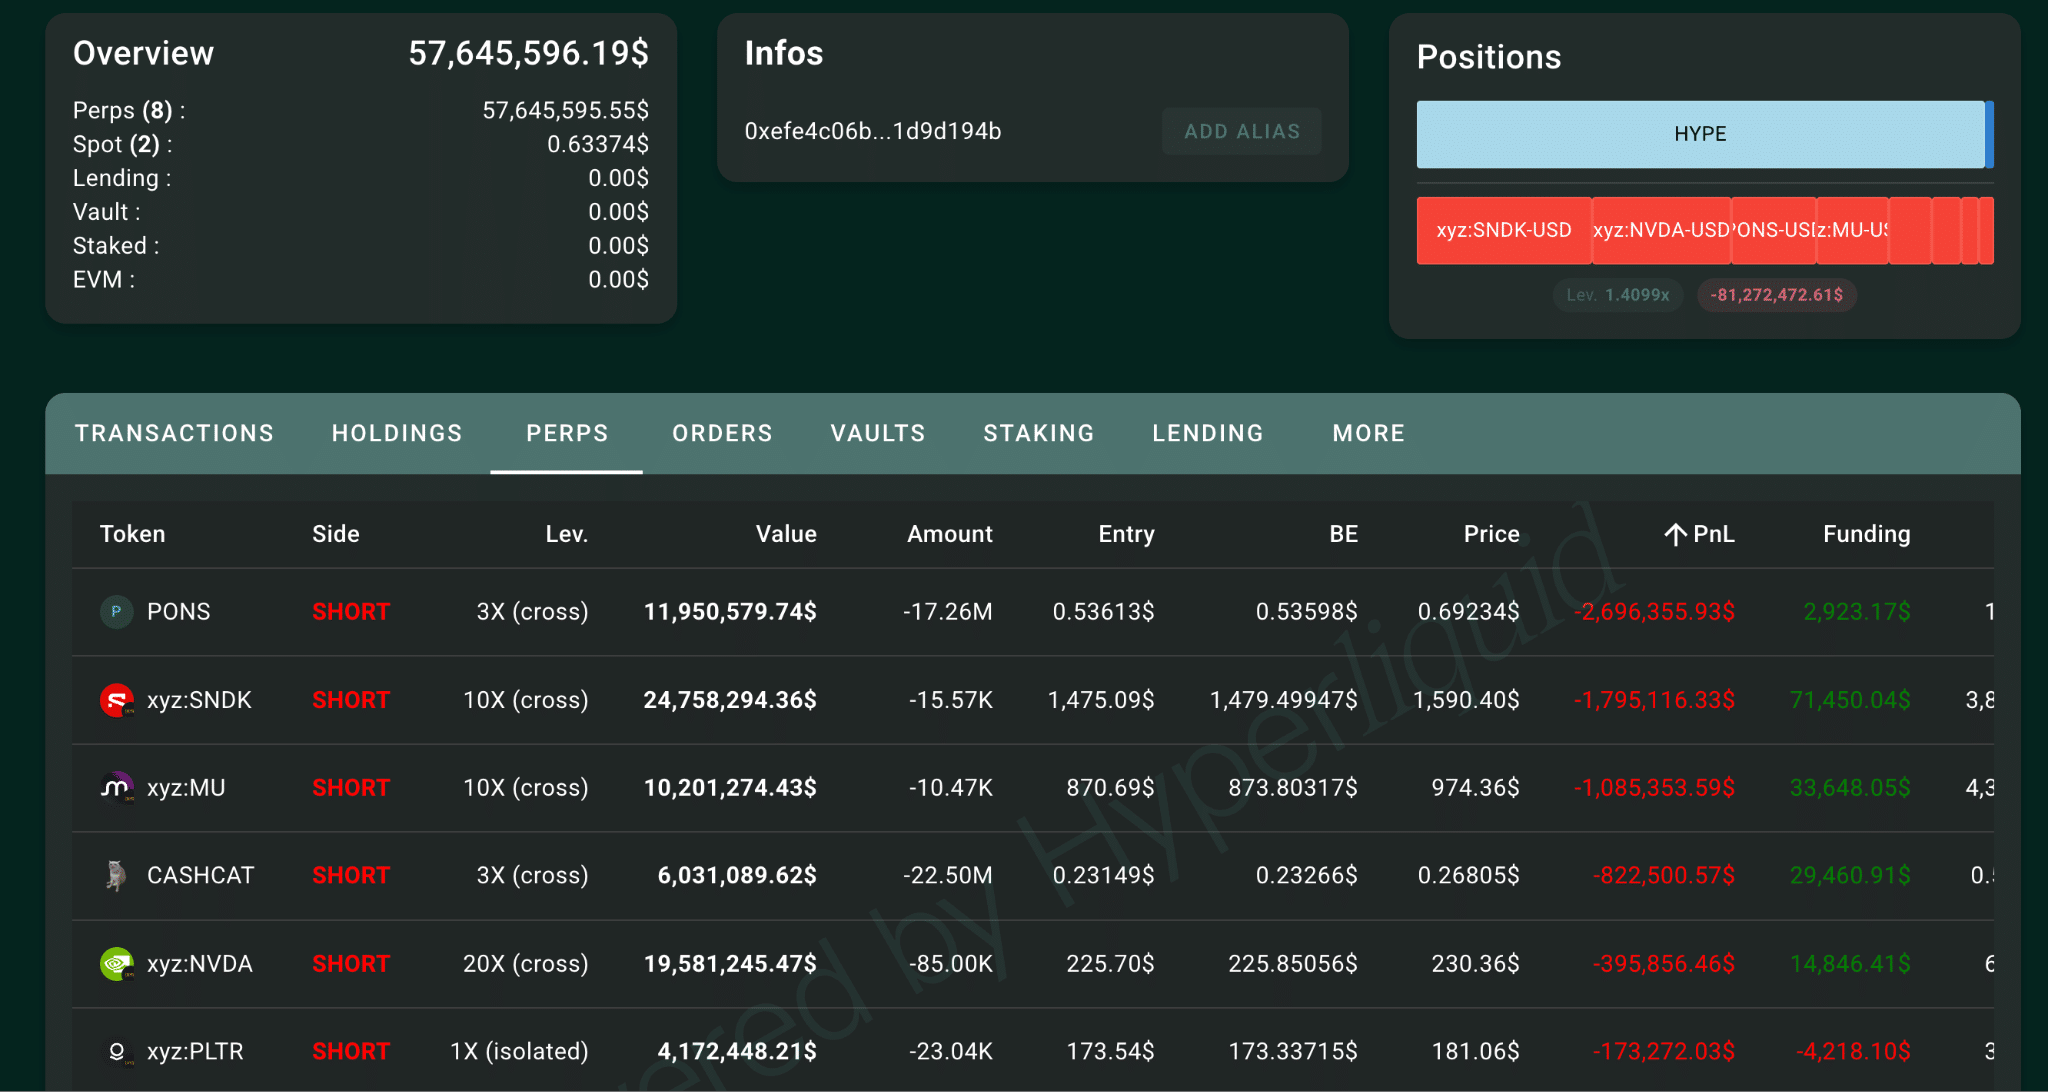Click xyz:PLTR funding -4,218.10$

pos(1853,1052)
